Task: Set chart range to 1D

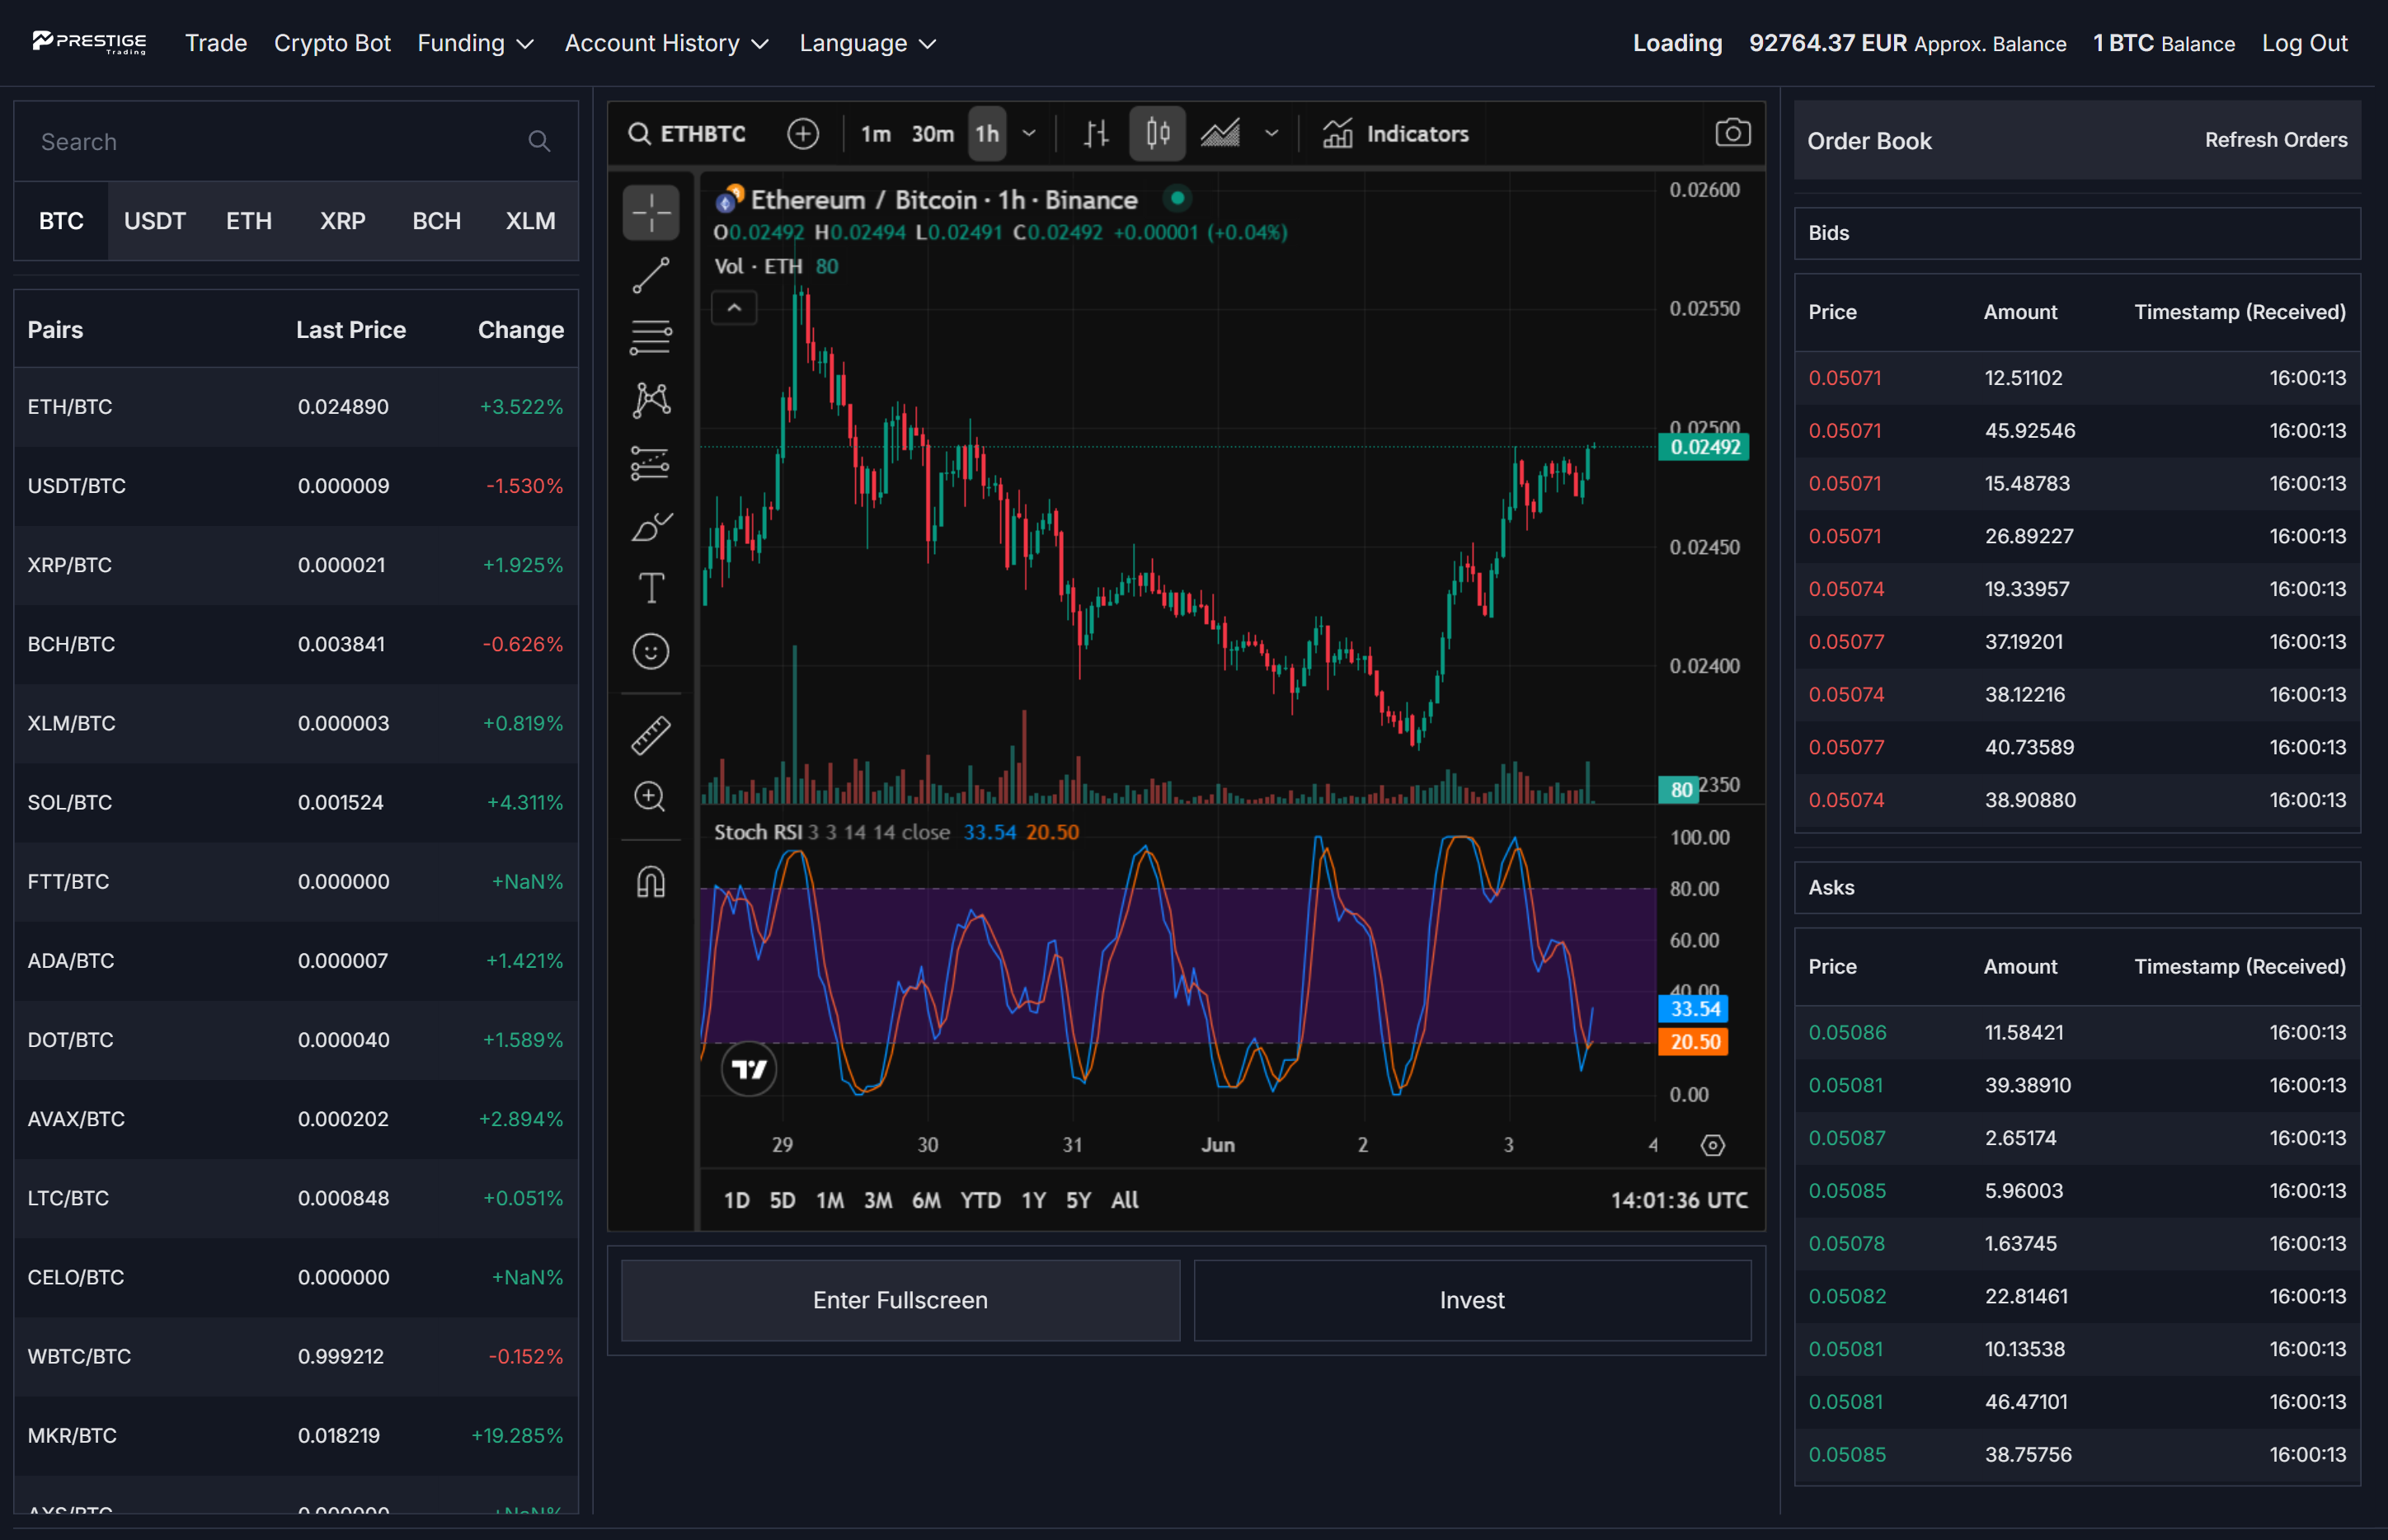Action: click(736, 1200)
